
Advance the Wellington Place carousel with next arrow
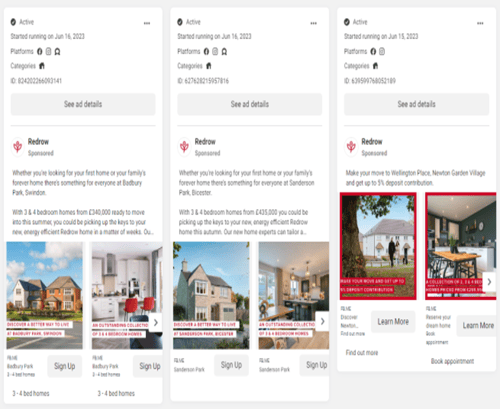(x=489, y=282)
